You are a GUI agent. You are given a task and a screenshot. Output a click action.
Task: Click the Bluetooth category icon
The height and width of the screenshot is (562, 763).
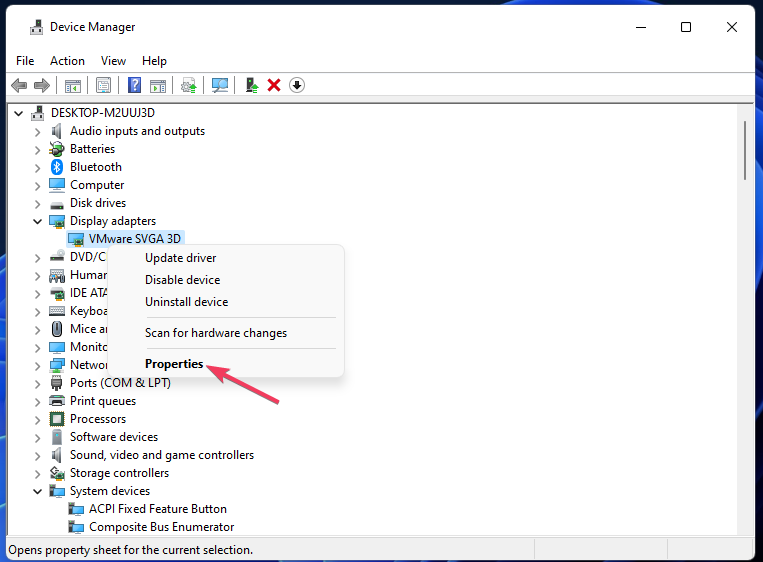tap(57, 167)
